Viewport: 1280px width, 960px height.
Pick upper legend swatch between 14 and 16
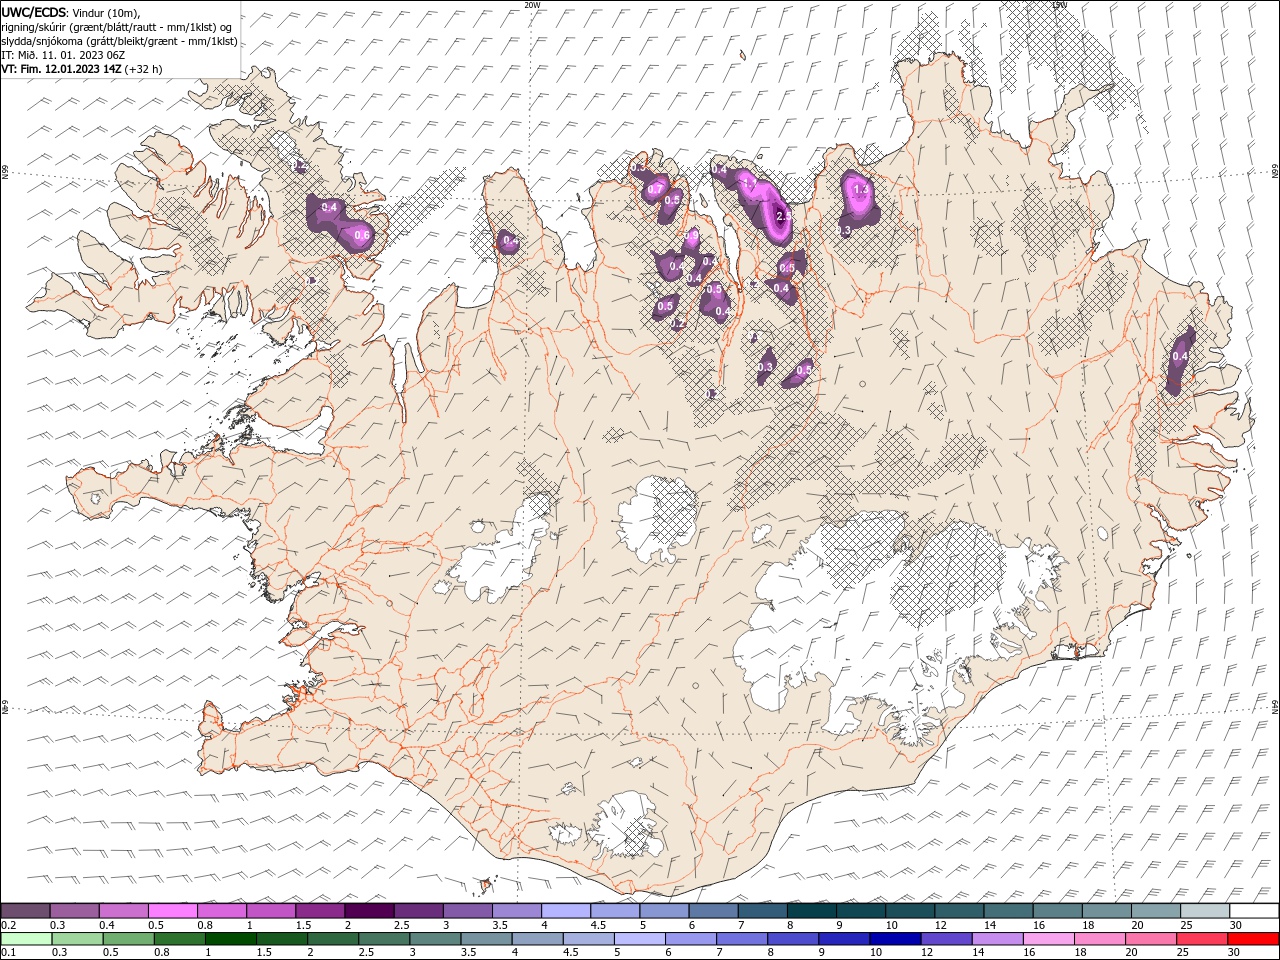(x=1009, y=911)
